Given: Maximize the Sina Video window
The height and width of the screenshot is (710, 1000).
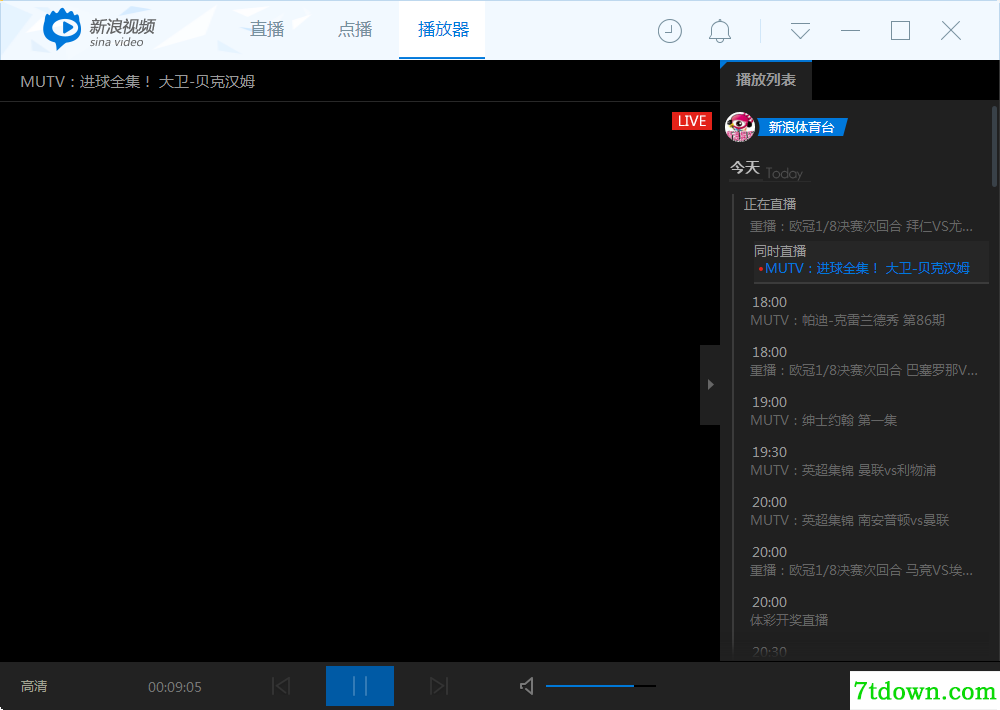Looking at the screenshot, I should tap(900, 31).
